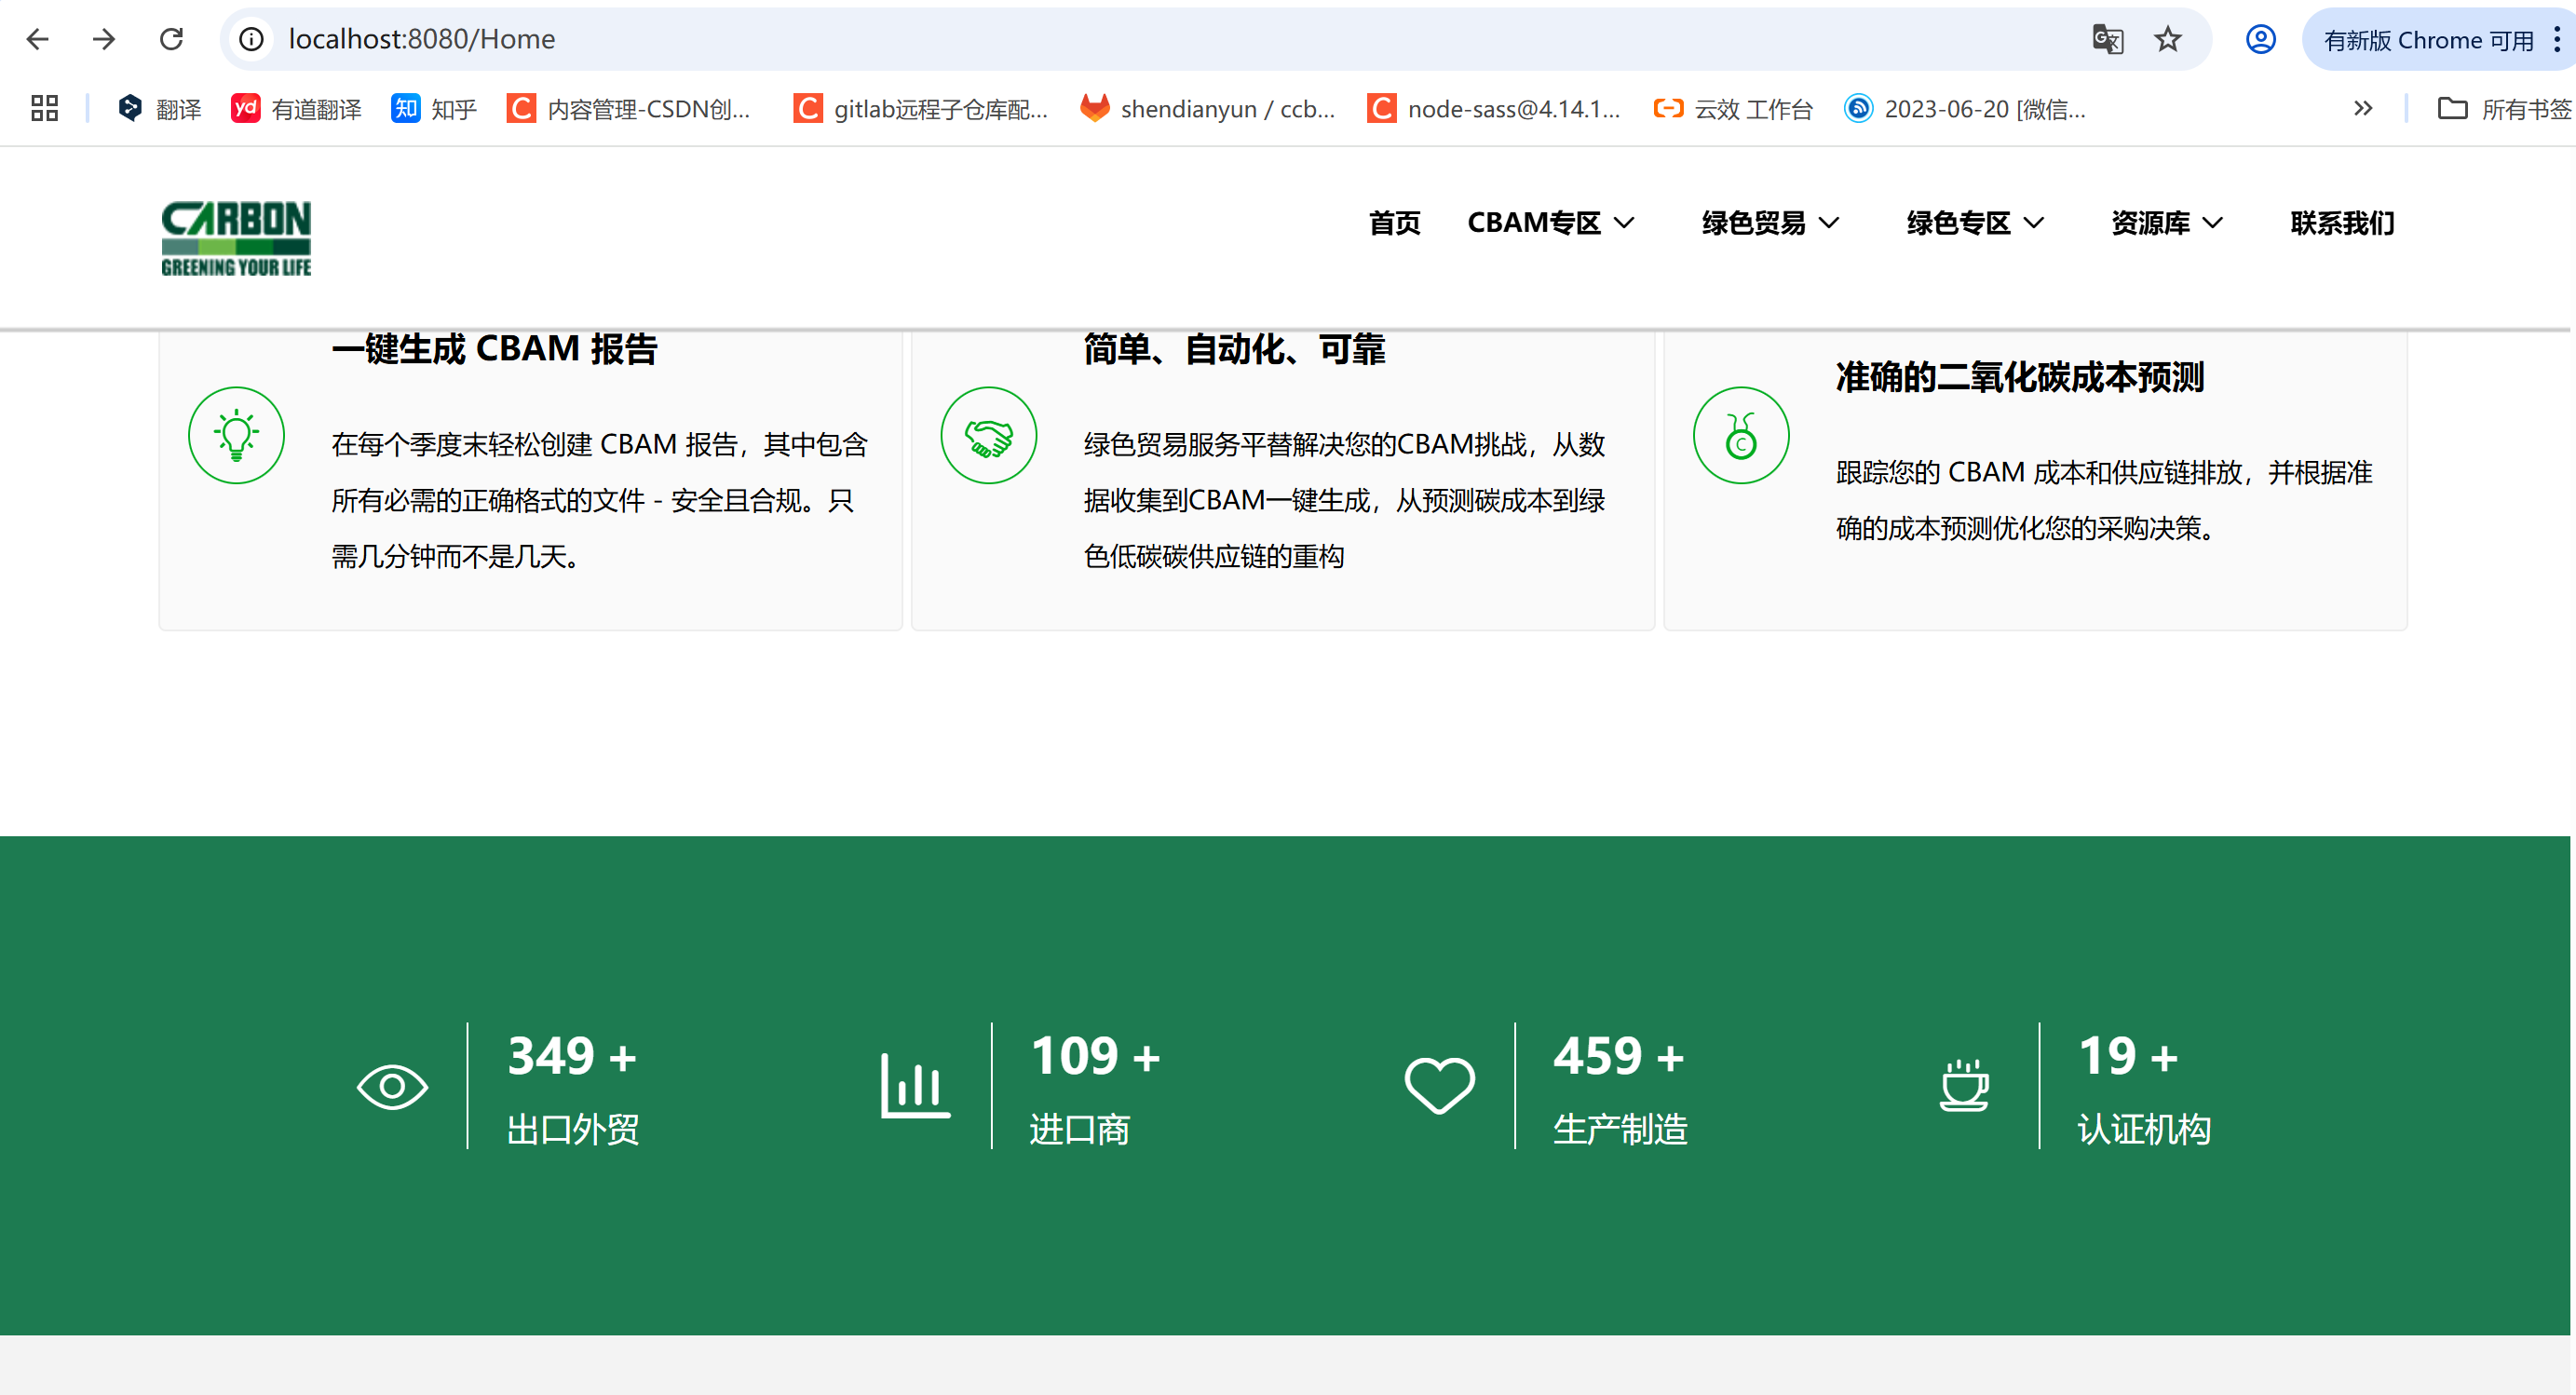This screenshot has height=1395, width=2576.
Task: Open the 联系我们 navigation item
Action: [2342, 223]
